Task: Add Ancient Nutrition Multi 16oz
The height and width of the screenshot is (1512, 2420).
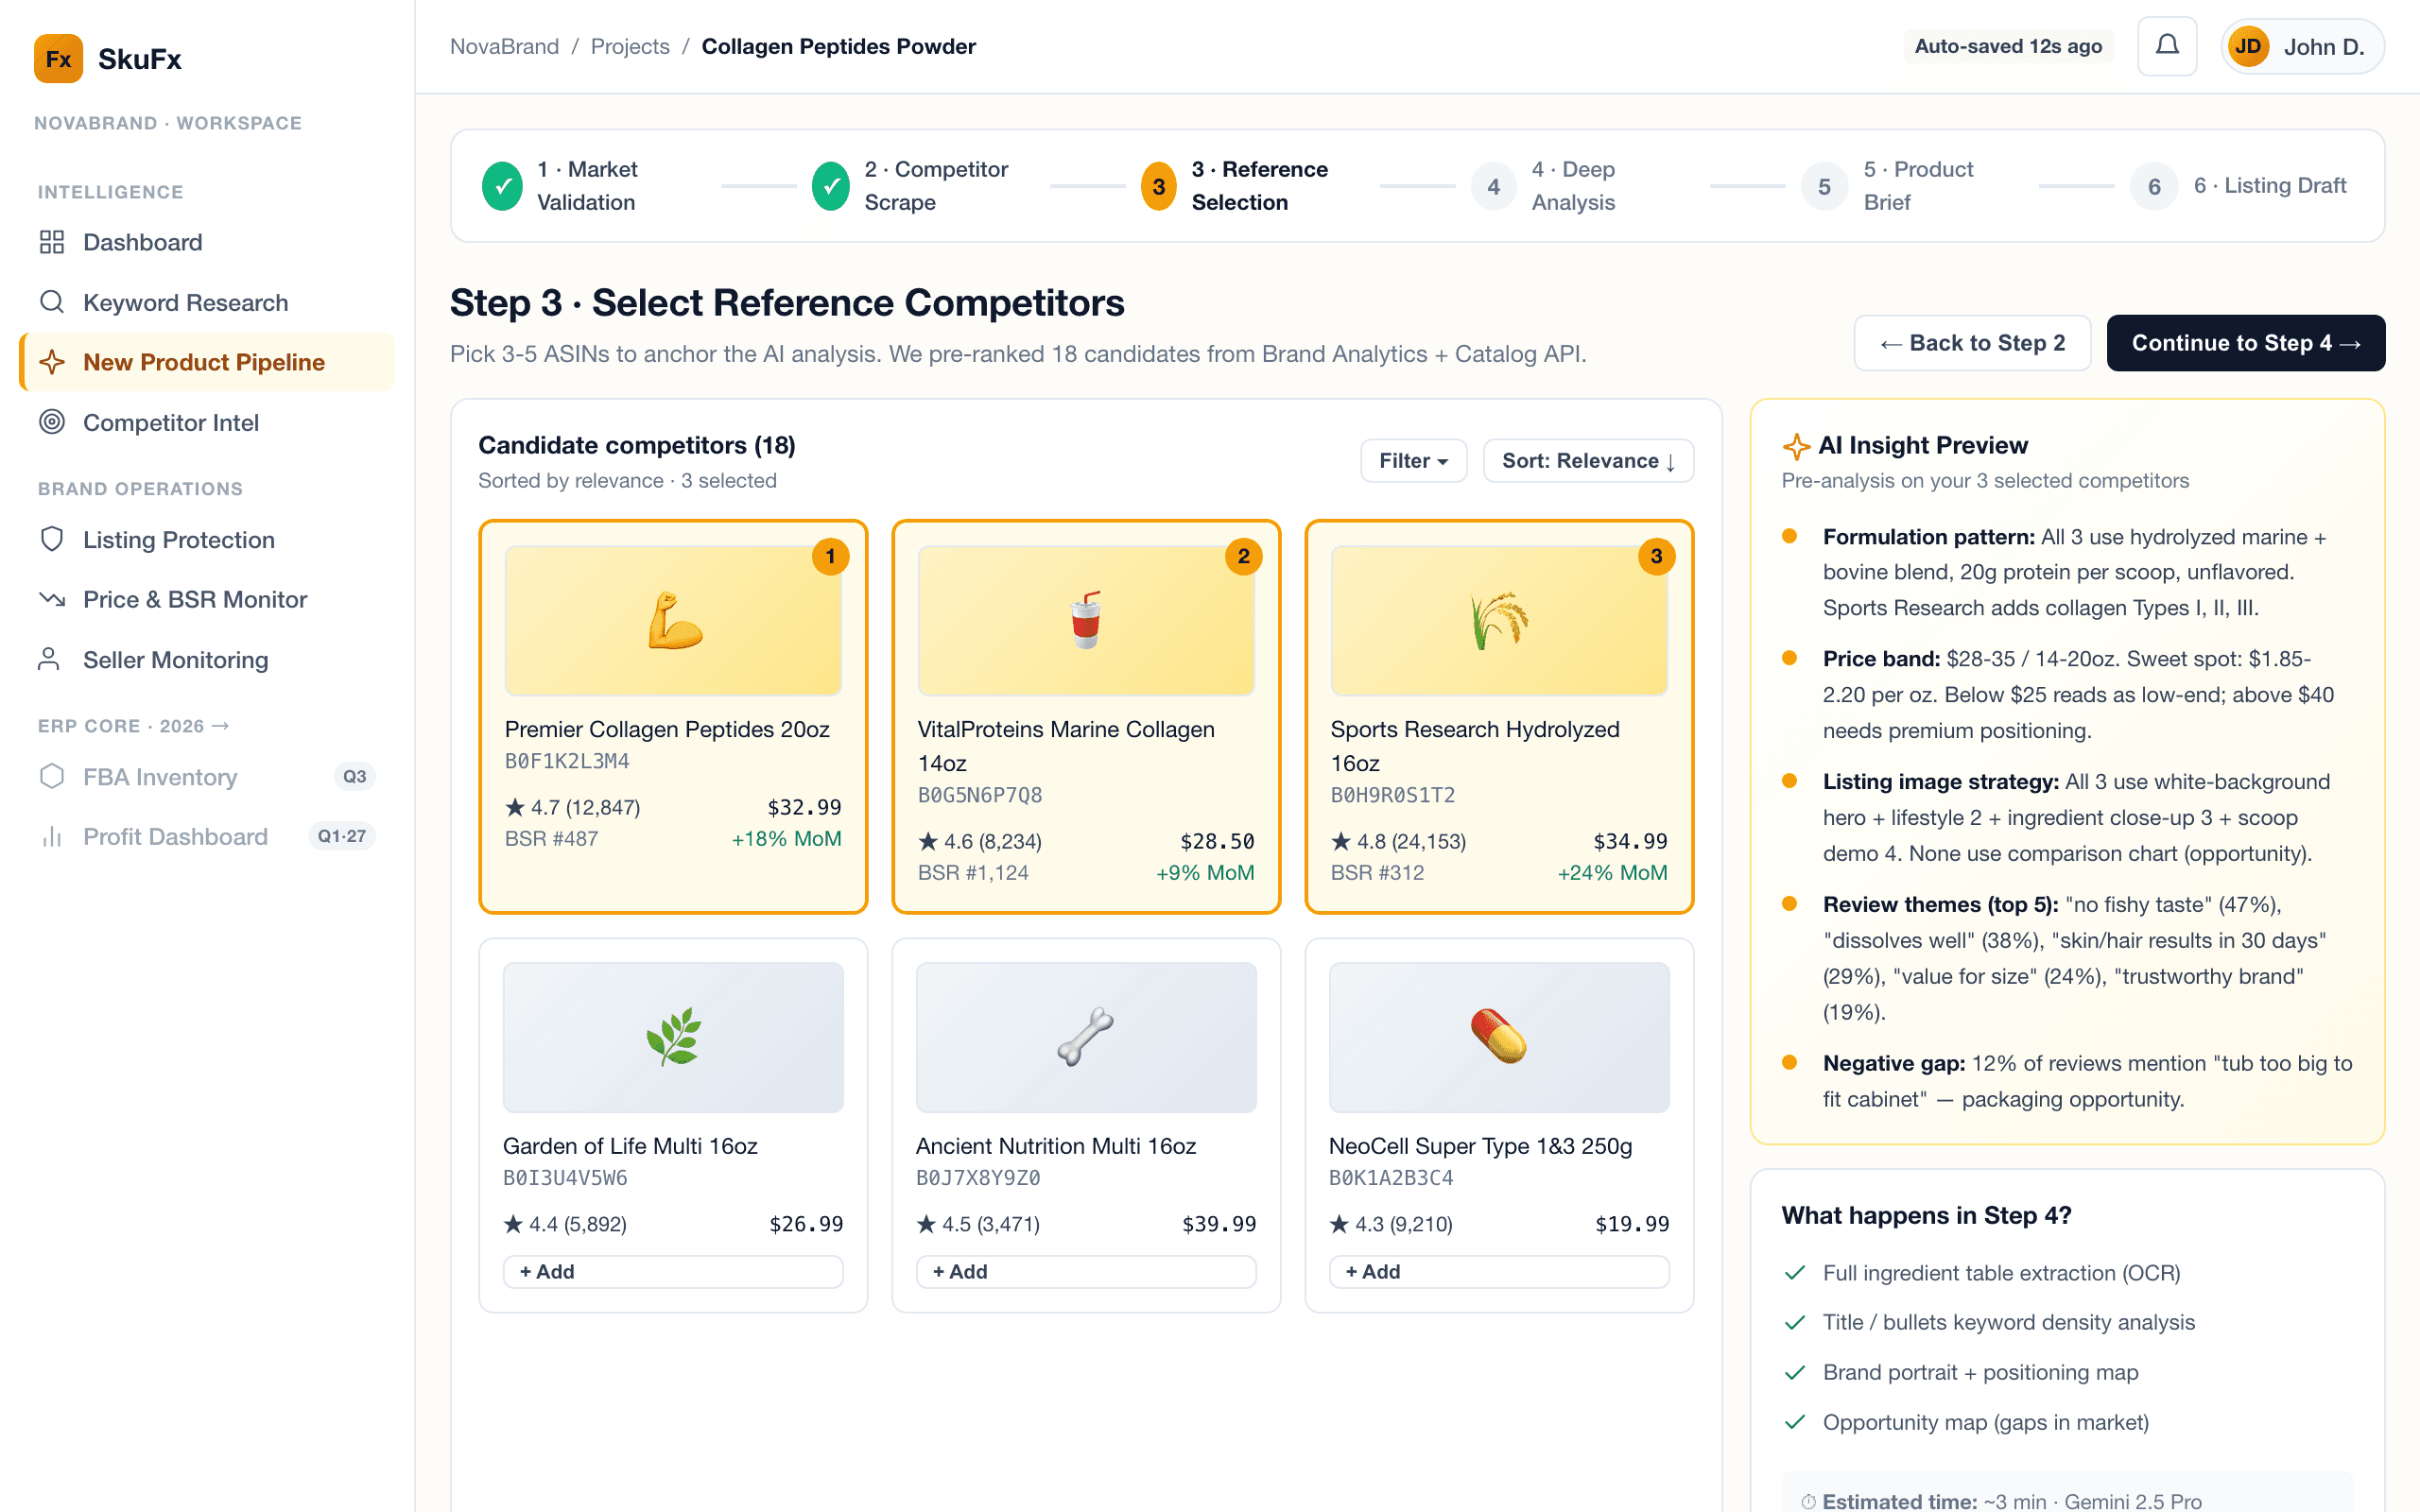Action: point(1085,1271)
